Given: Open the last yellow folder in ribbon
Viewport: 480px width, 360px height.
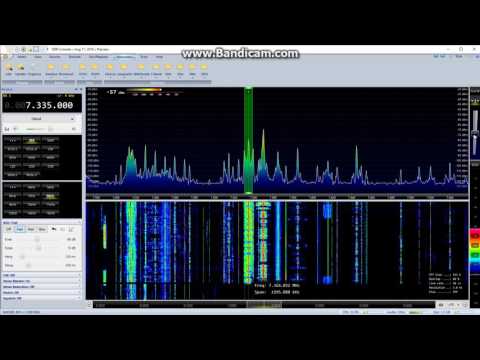Looking at the screenshot, I should (204, 69).
